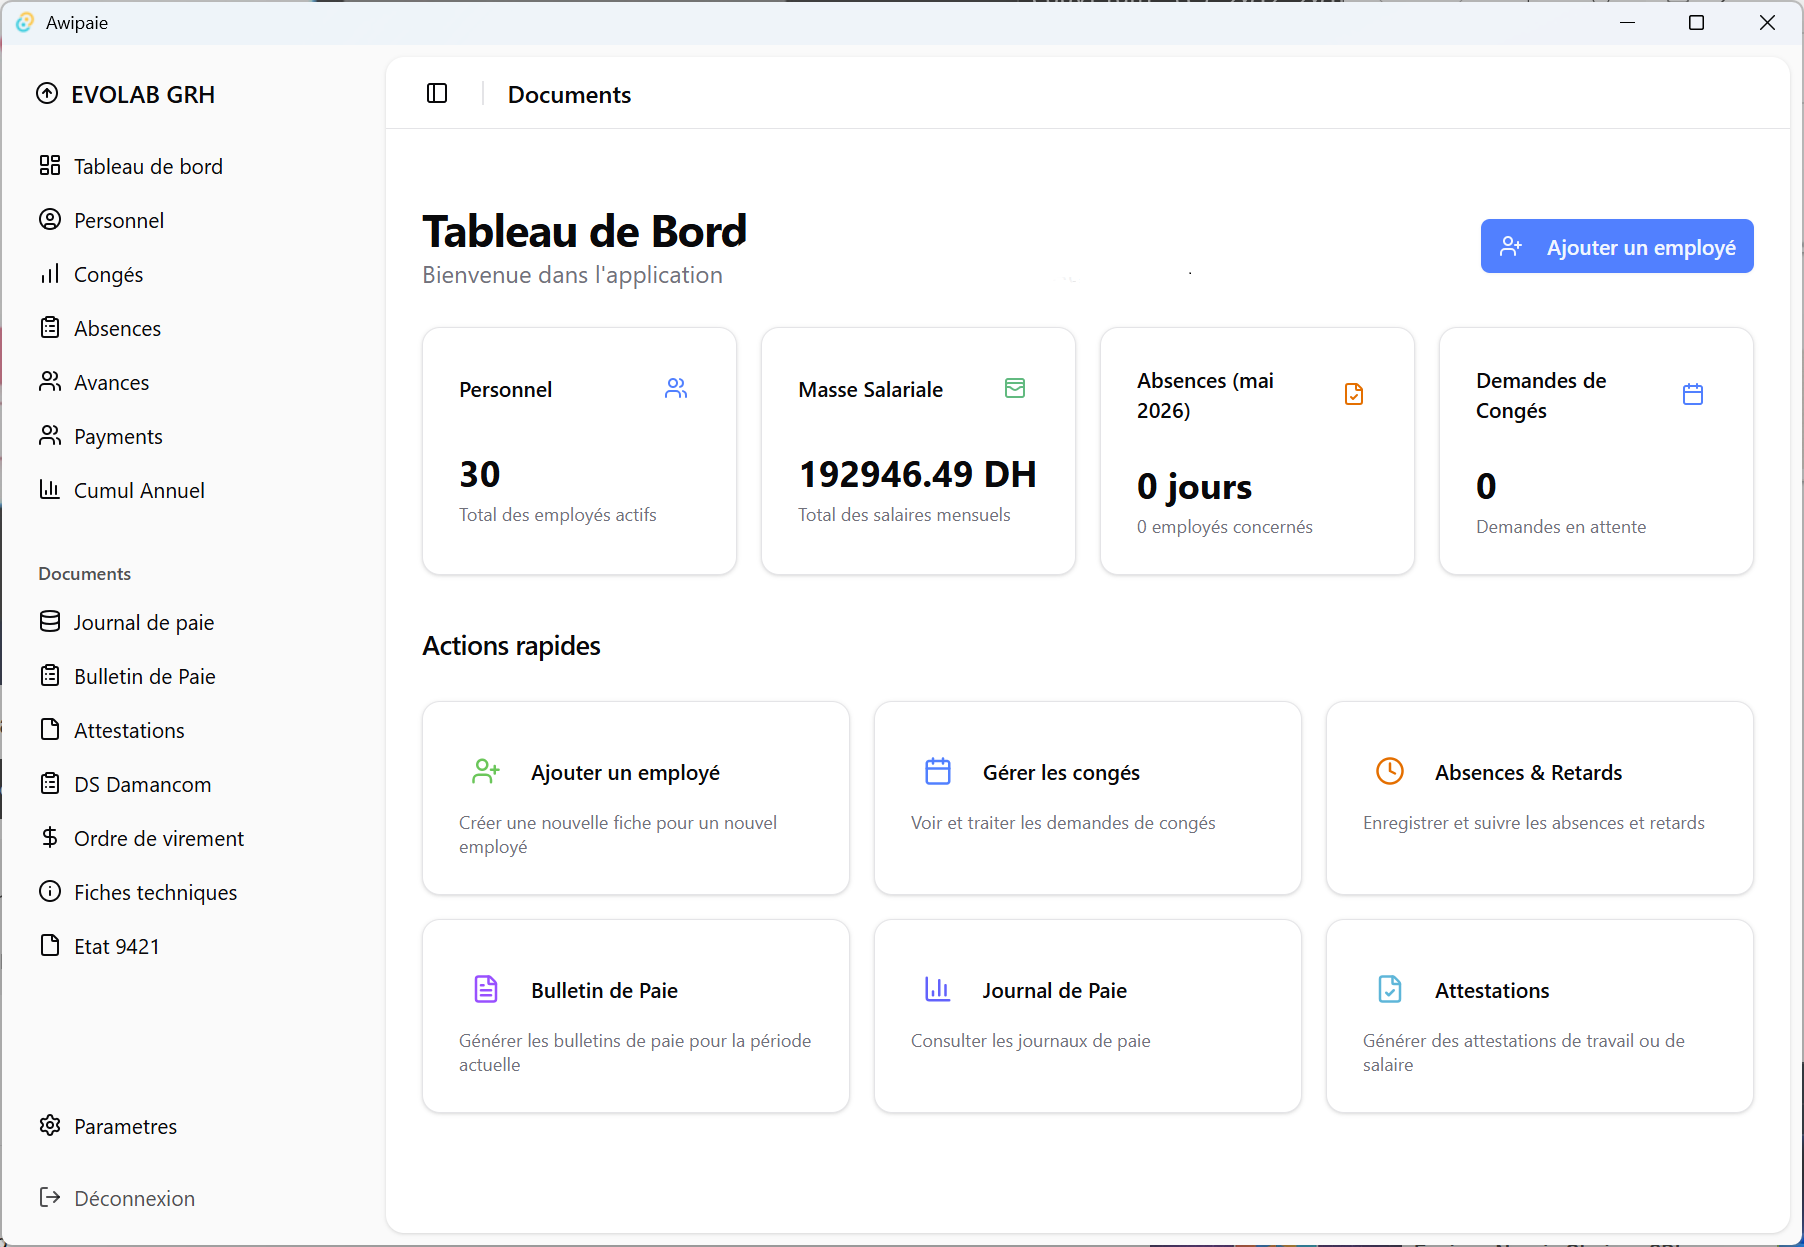1804x1247 pixels.
Task: Click the EVOLAB GRH logo icon
Action: pyautogui.click(x=47, y=94)
